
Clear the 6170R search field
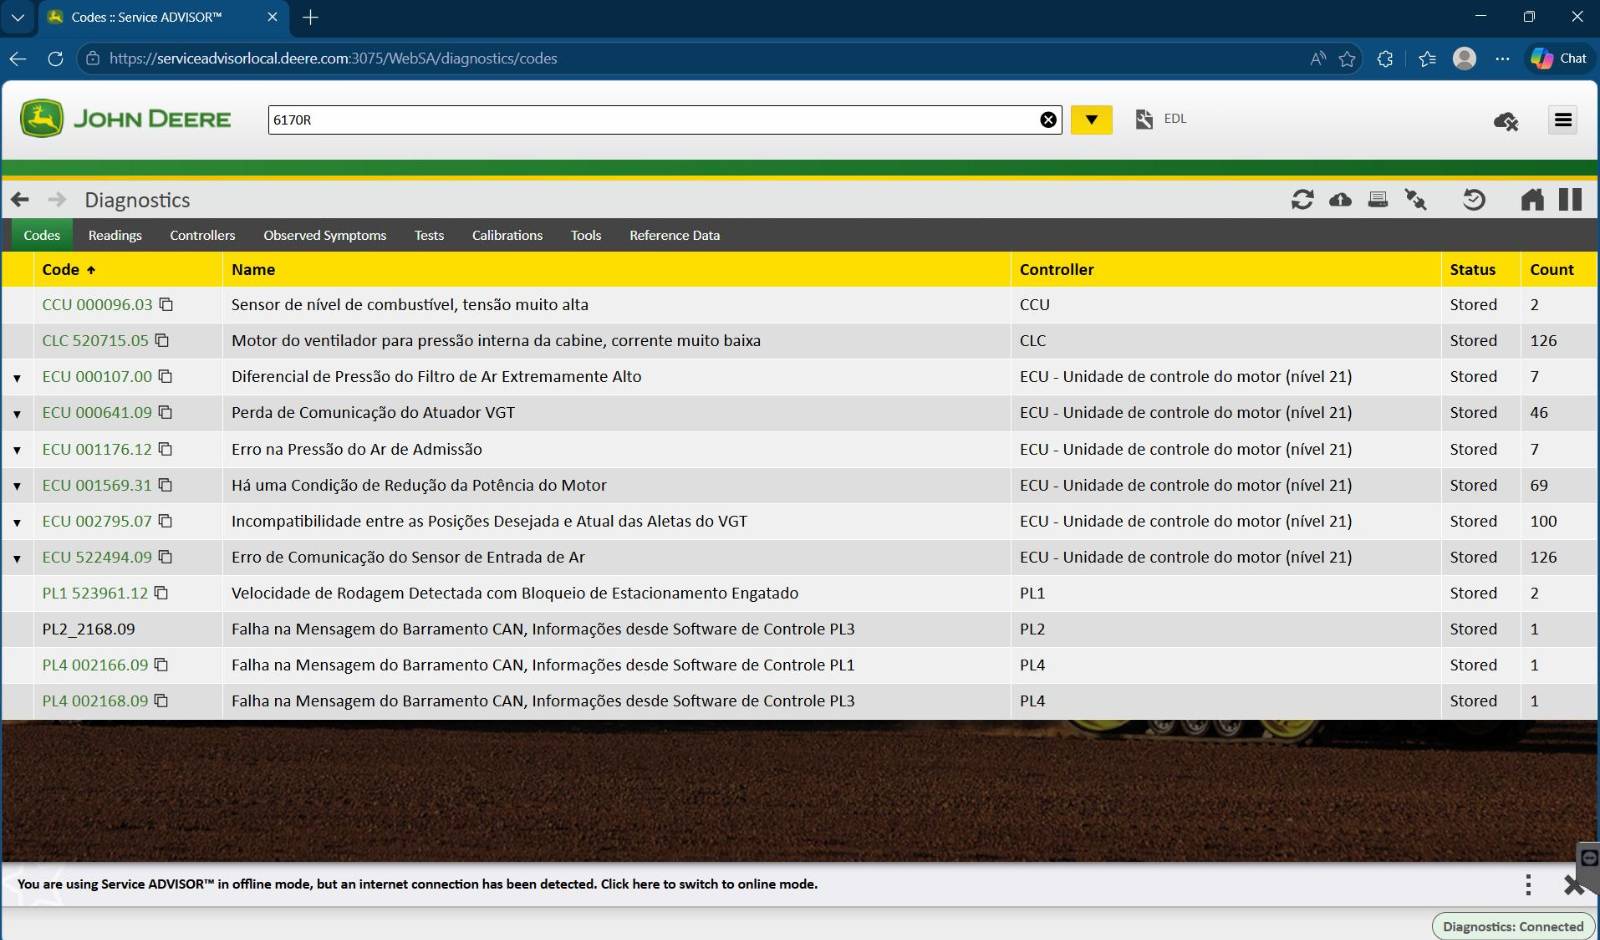pos(1048,120)
